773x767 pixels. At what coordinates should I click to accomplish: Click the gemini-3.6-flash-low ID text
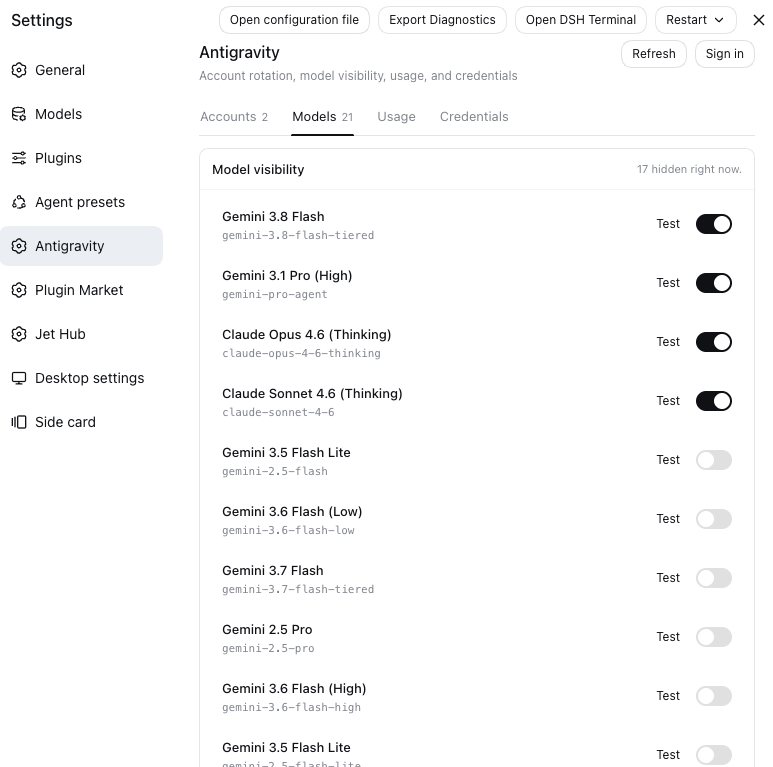tap(288, 530)
